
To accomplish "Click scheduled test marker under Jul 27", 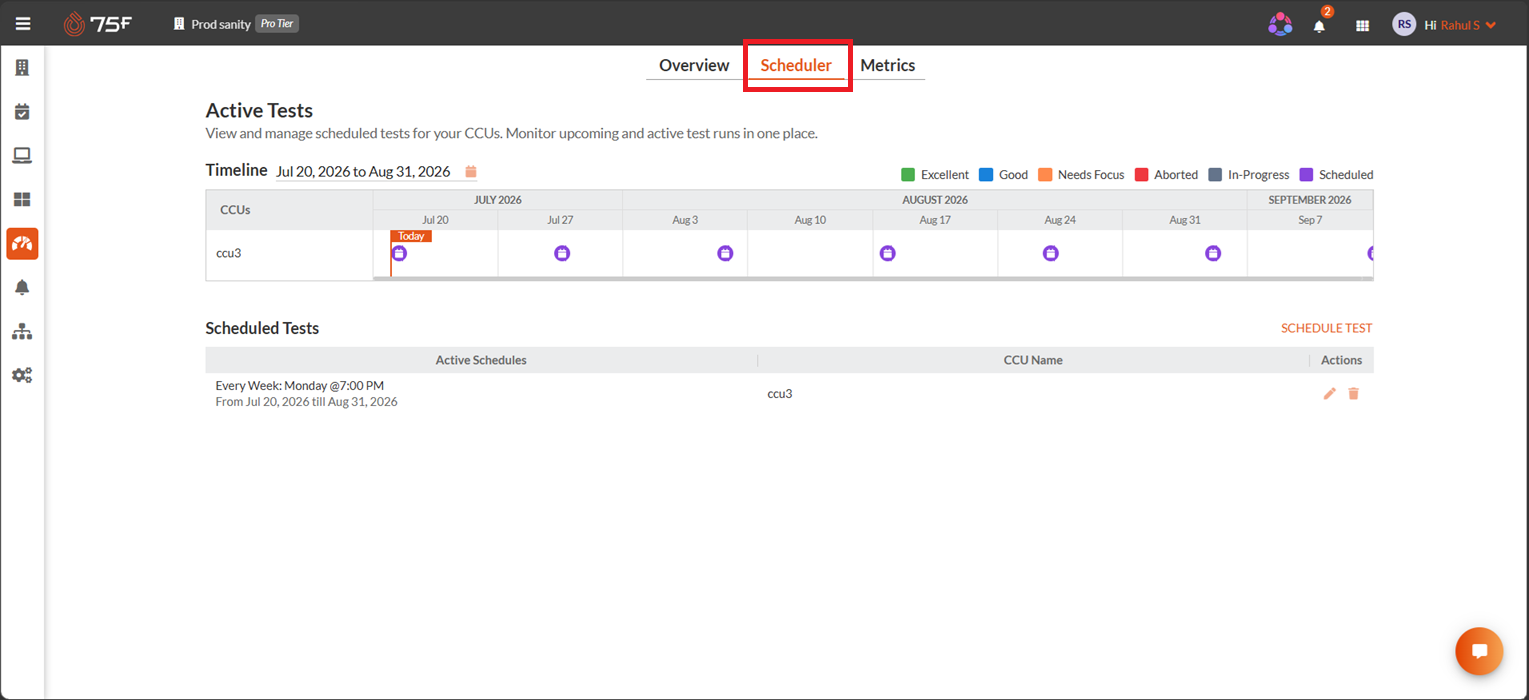I will (x=562, y=254).
